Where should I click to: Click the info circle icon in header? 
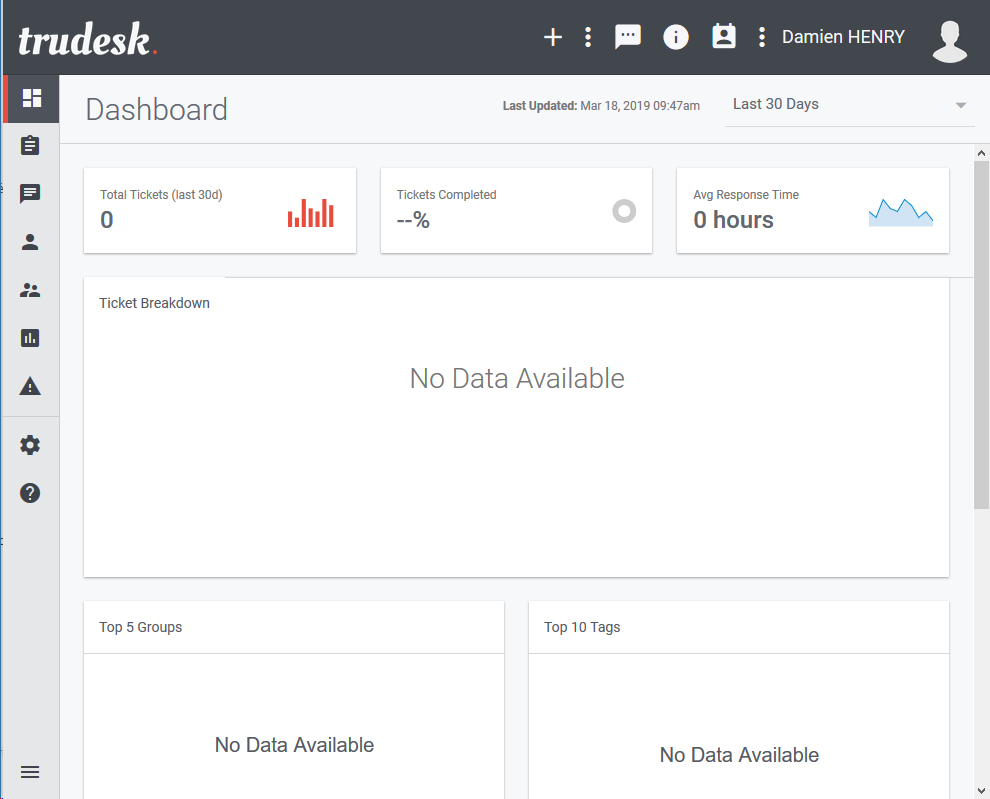pos(676,37)
